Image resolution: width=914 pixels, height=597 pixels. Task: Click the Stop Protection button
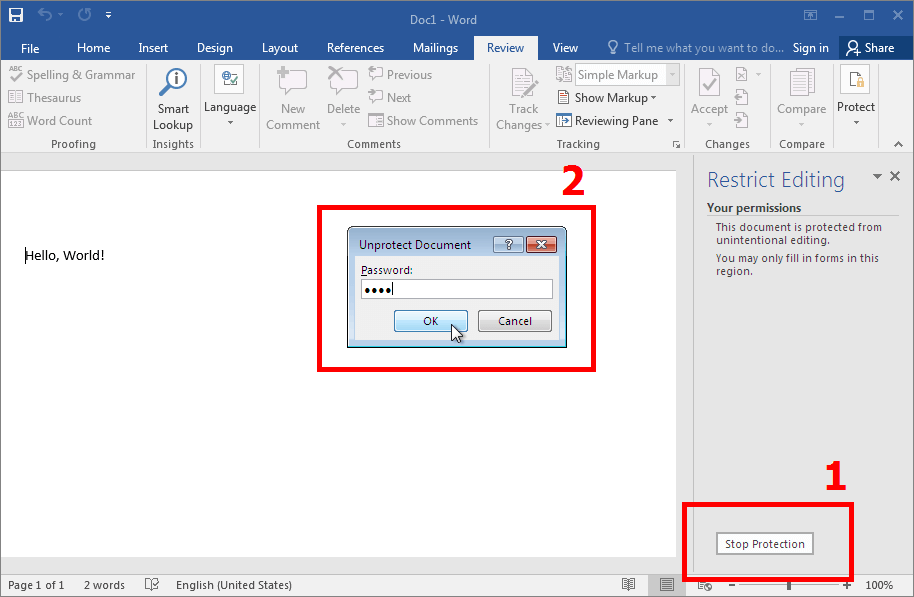[765, 544]
